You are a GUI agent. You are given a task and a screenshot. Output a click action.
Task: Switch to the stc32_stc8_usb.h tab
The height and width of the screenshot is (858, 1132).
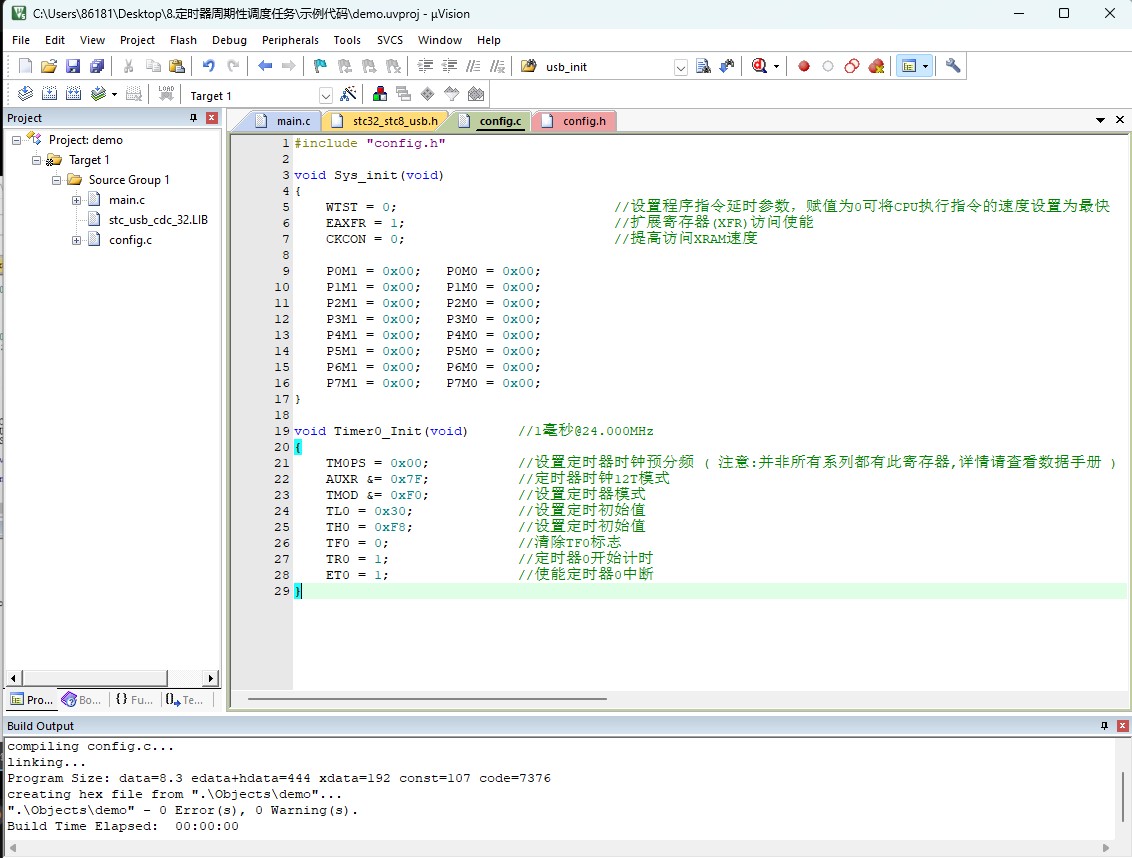[387, 121]
